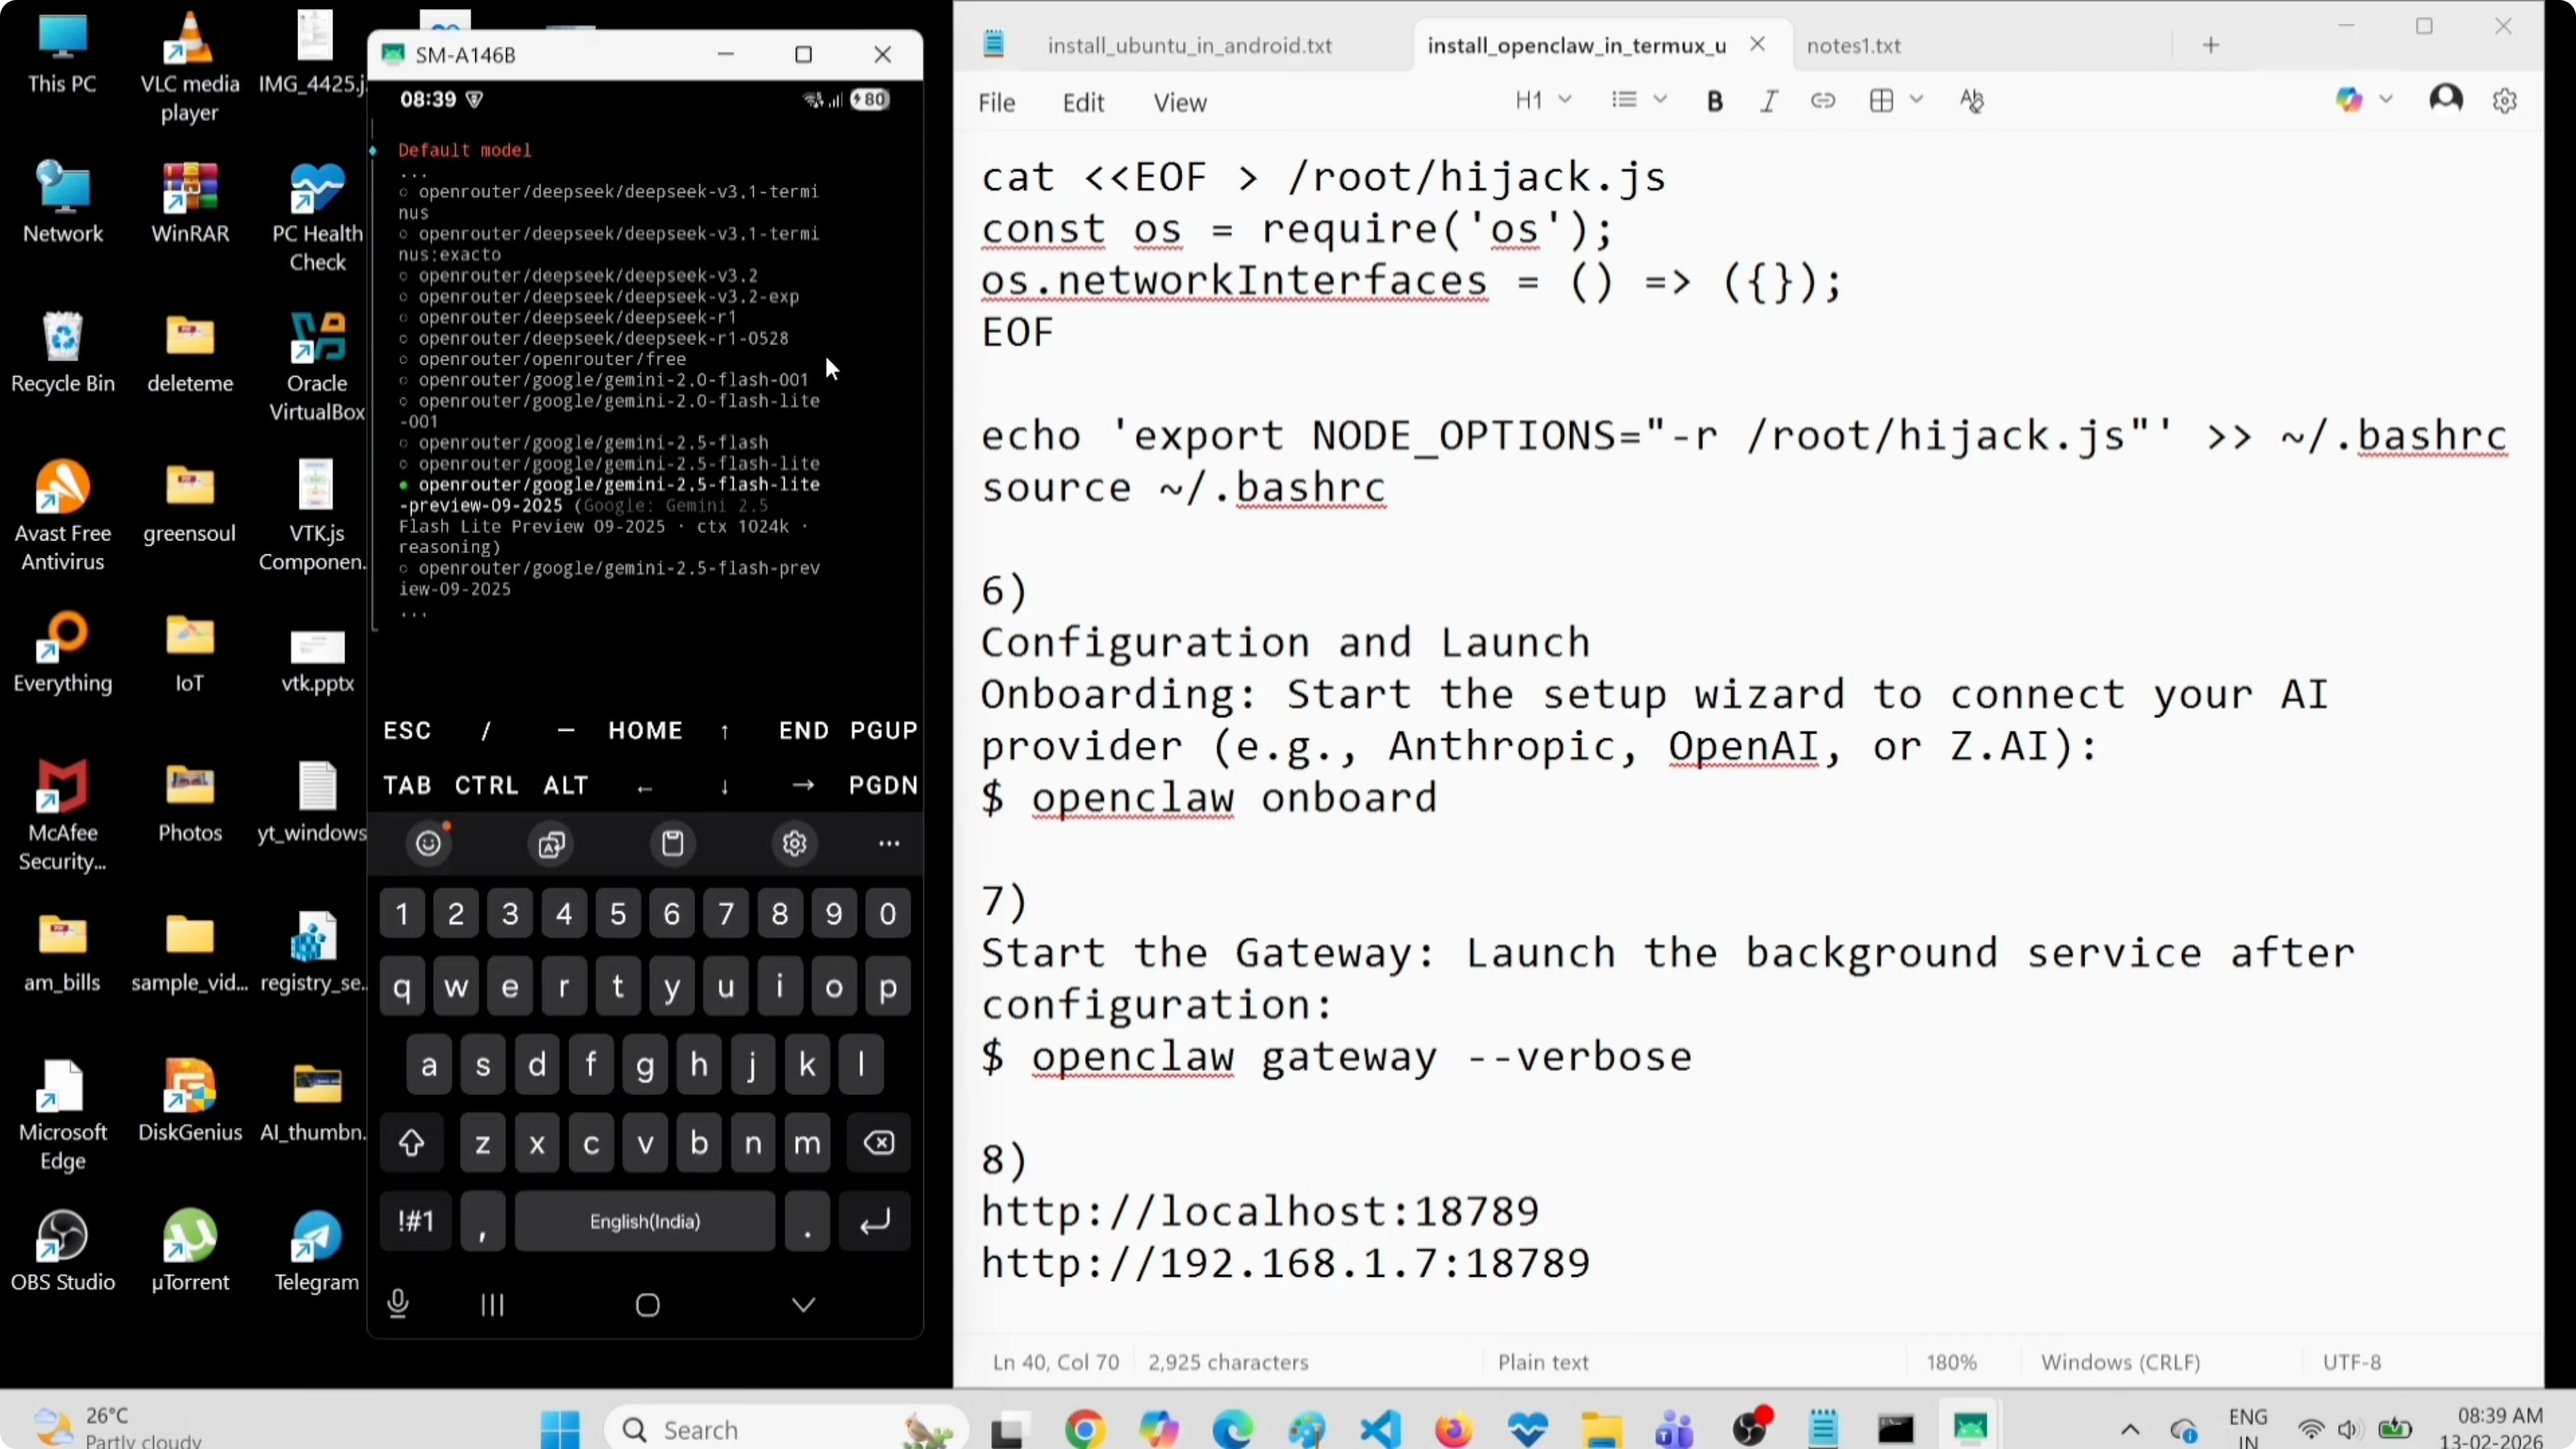Screen dimensions: 2576x1449
Task: Open Gboard keyboard settings
Action: click(x=794, y=843)
